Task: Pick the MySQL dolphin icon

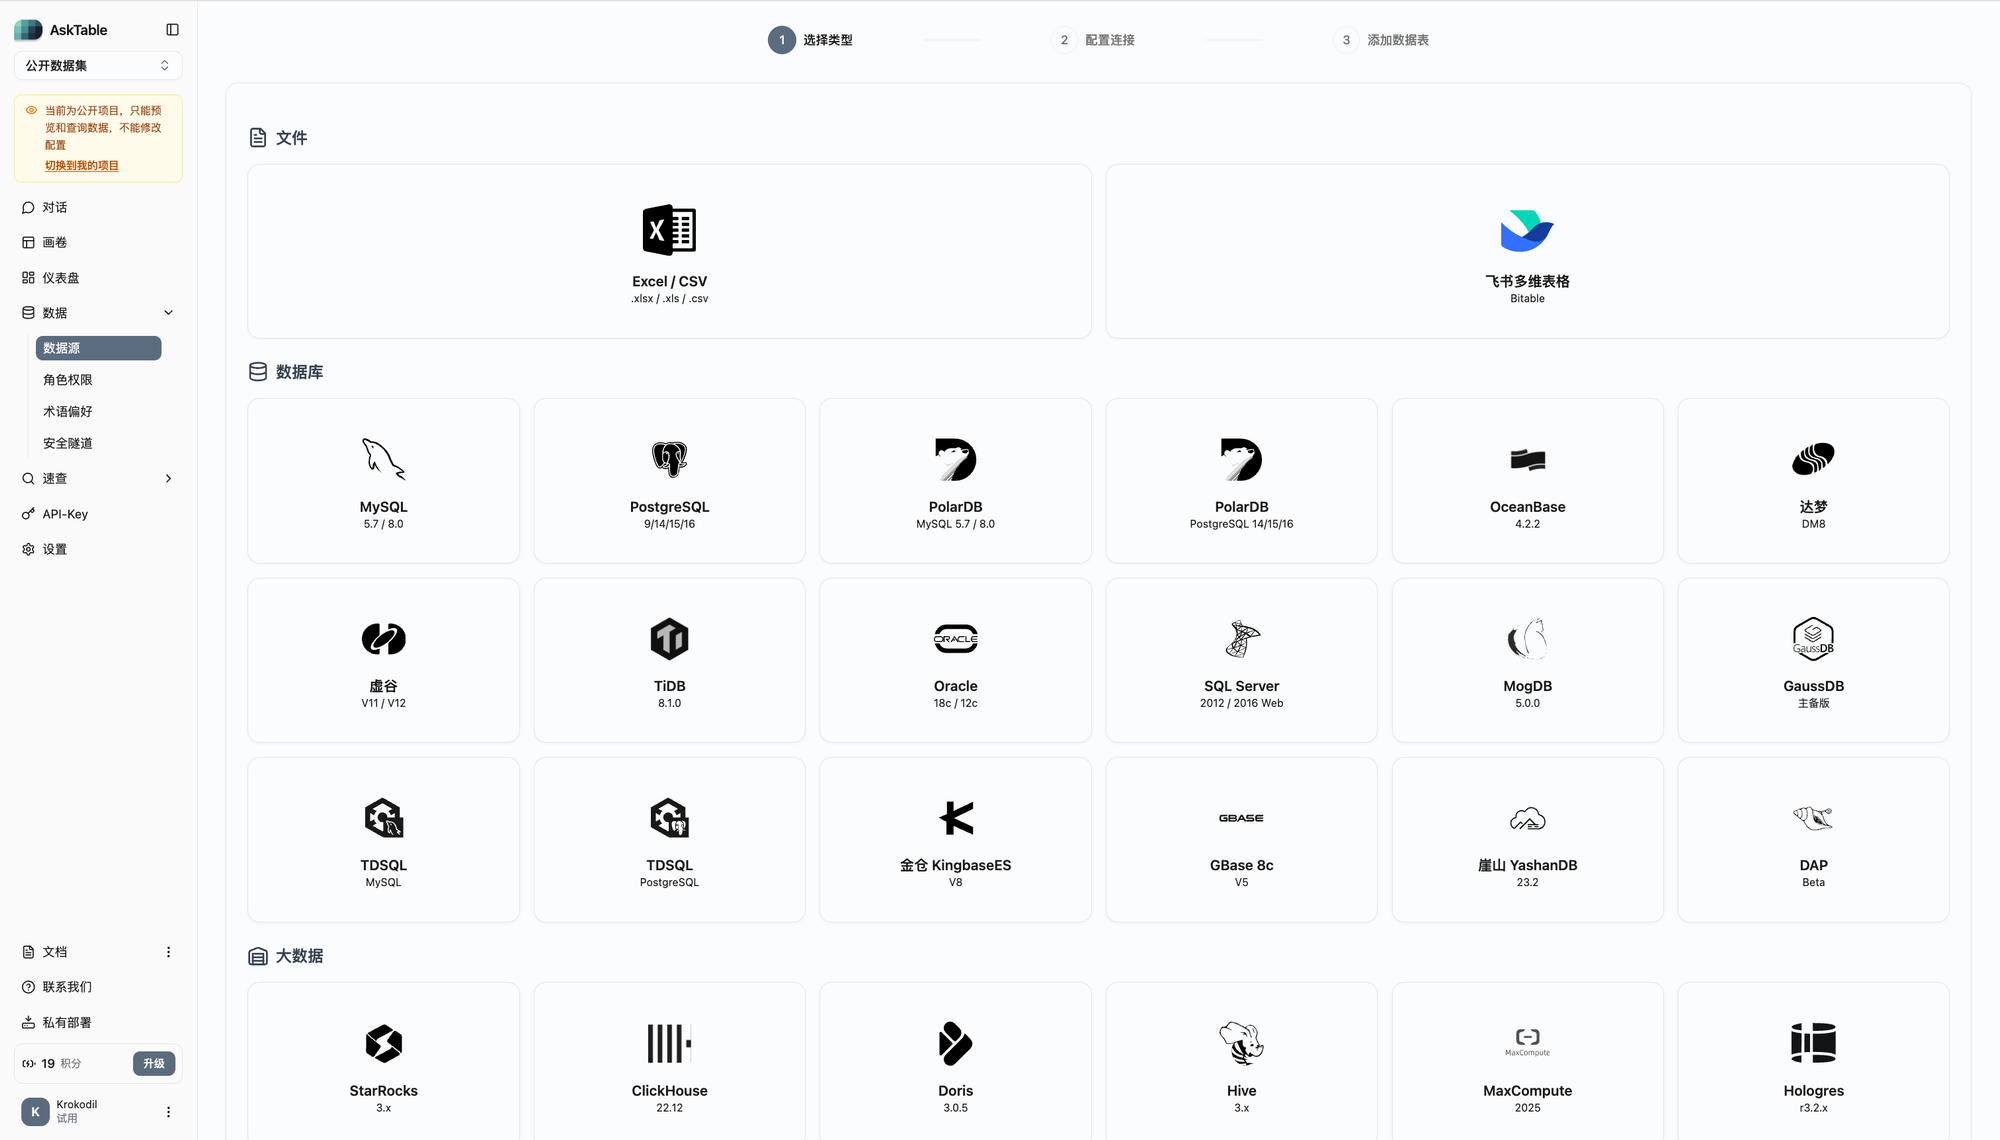Action: click(383, 459)
